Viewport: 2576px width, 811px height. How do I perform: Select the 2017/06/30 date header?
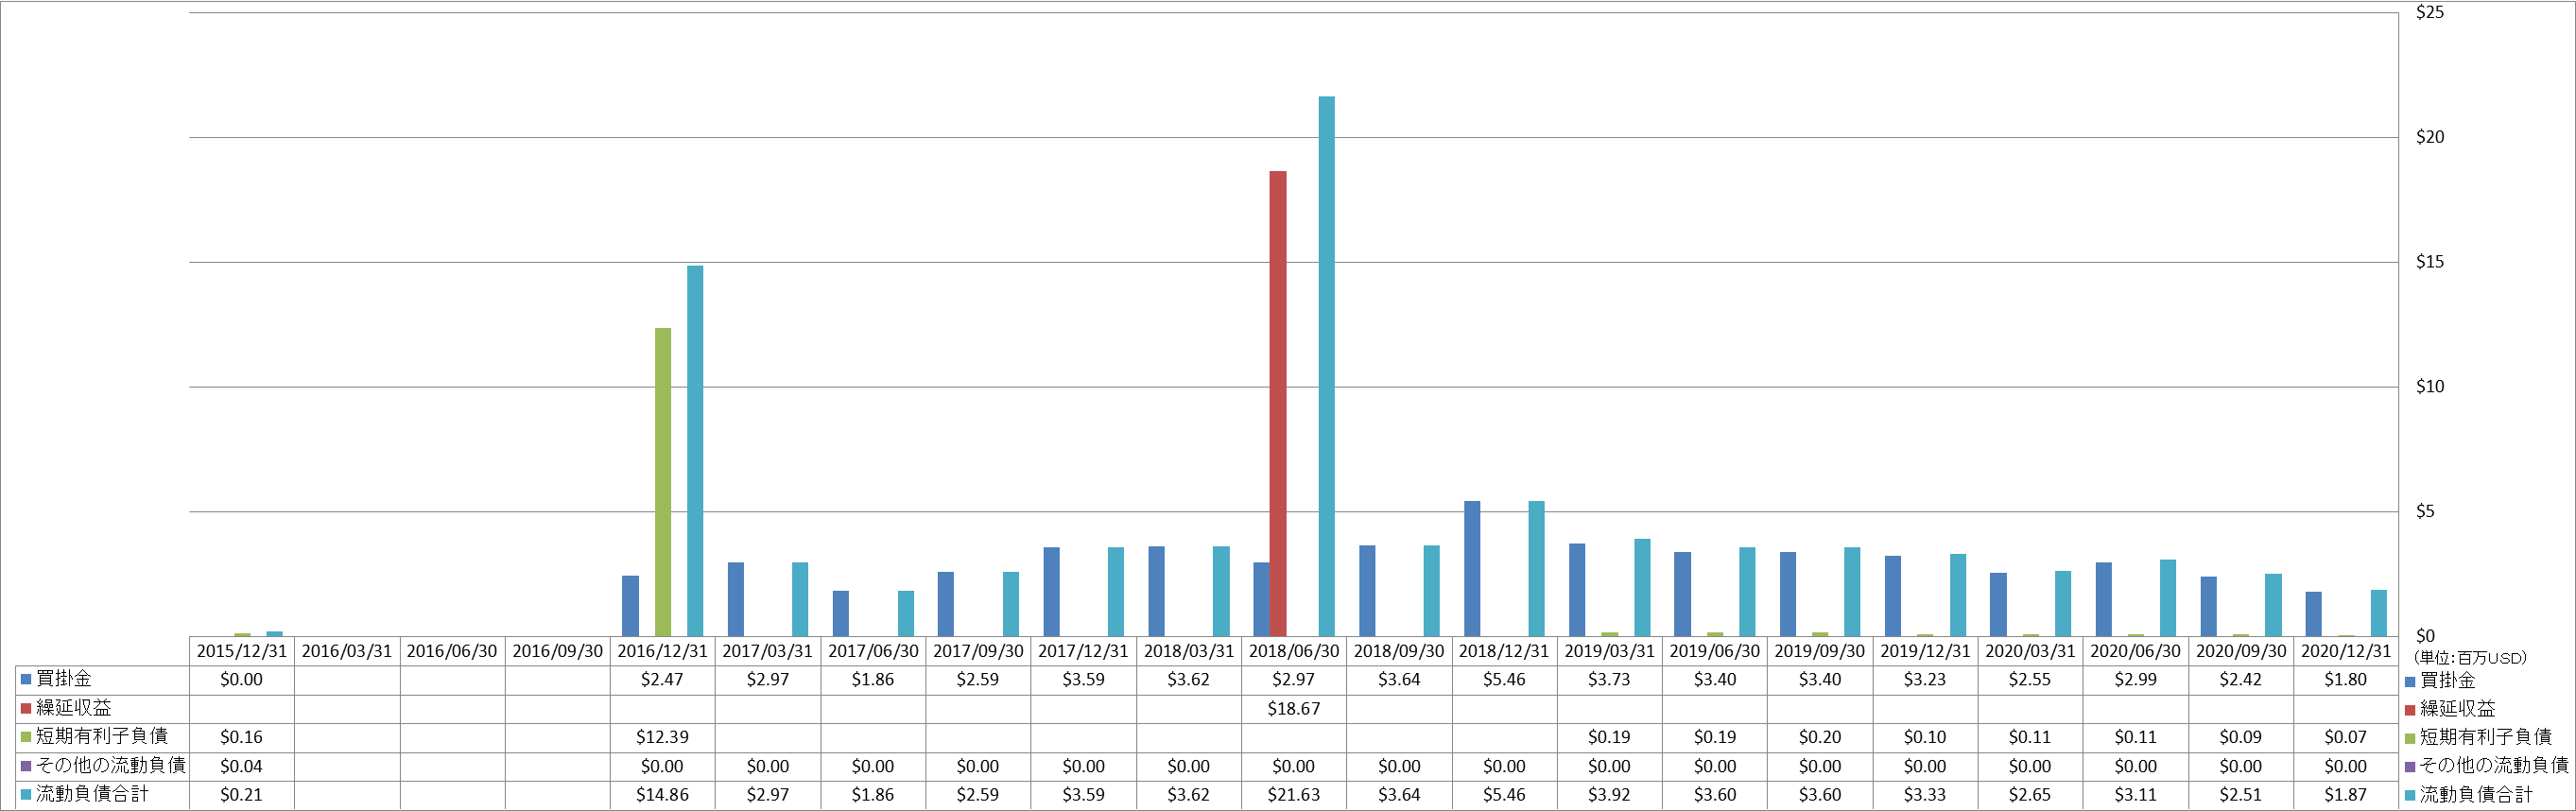tap(873, 651)
